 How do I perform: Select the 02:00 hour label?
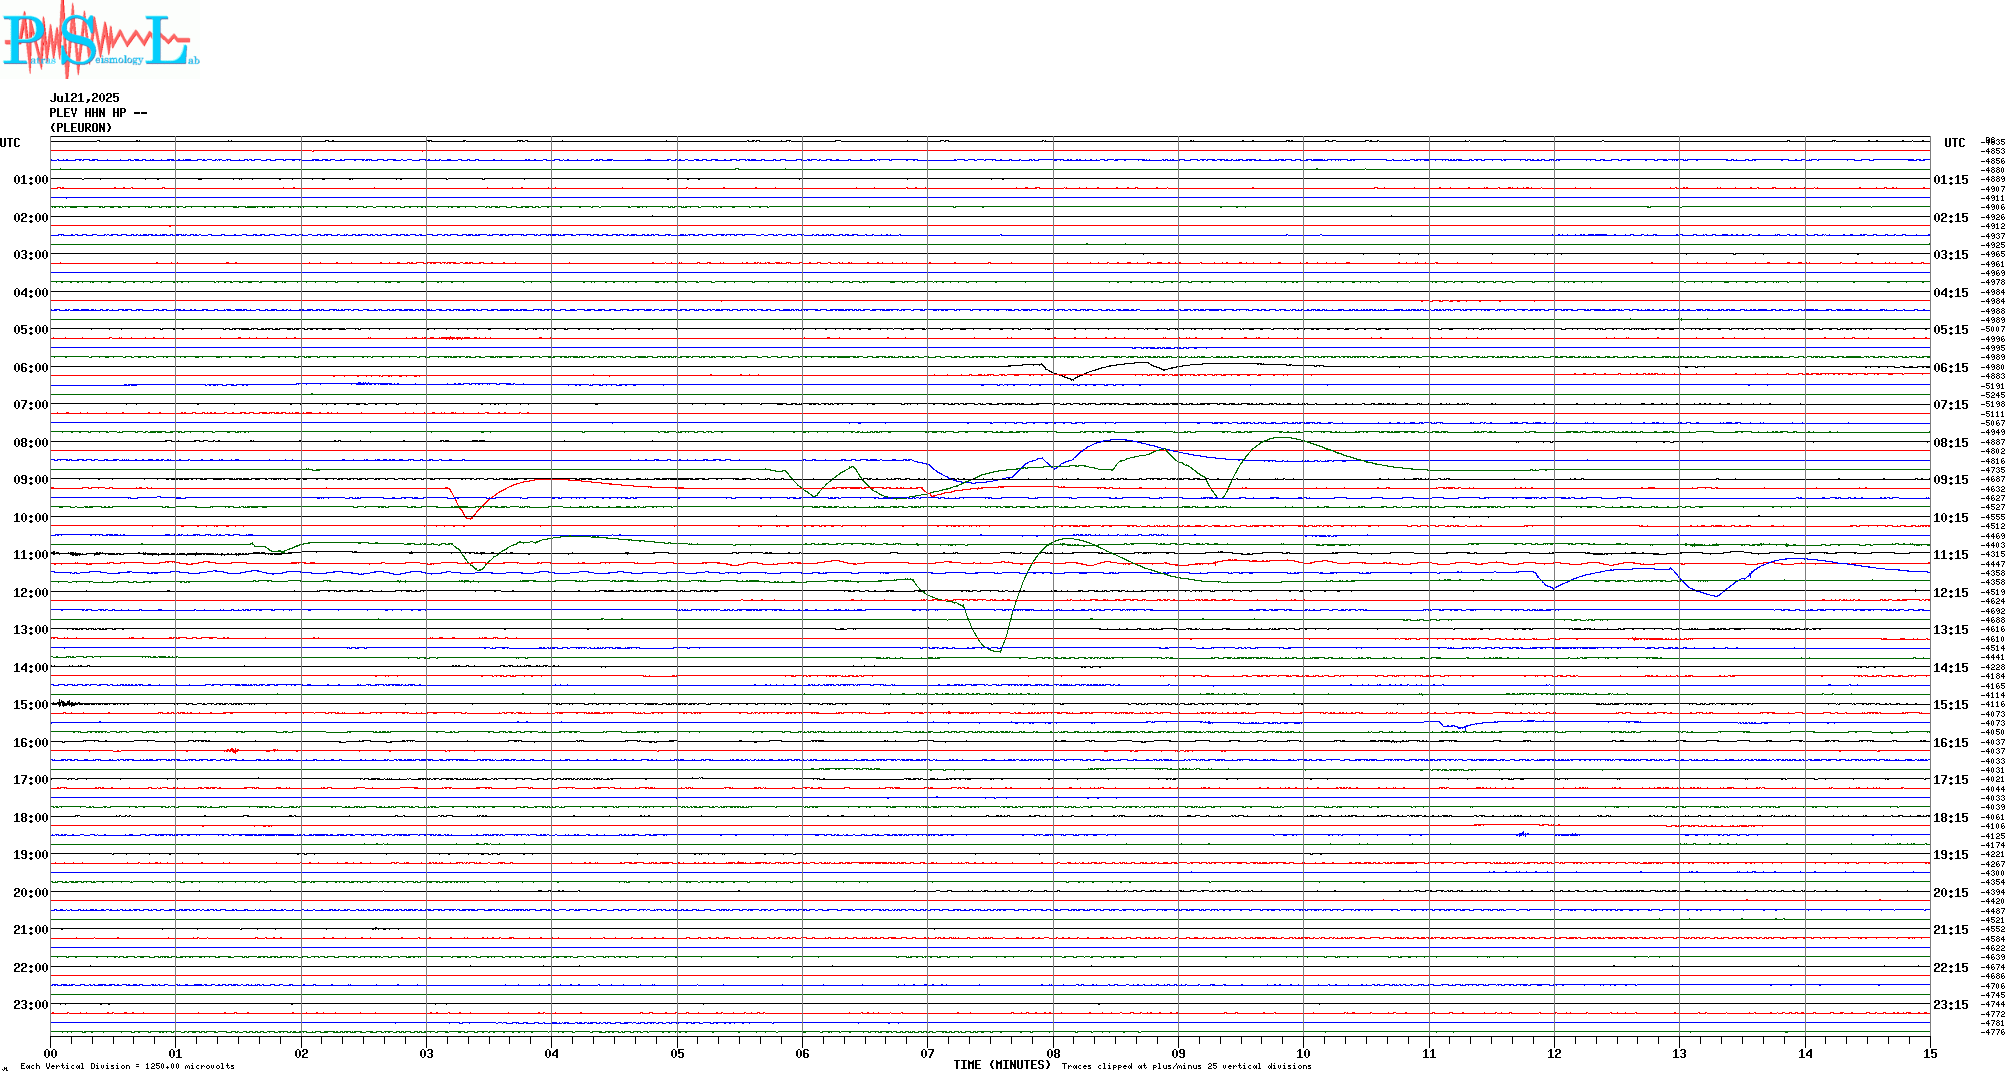tap(31, 218)
